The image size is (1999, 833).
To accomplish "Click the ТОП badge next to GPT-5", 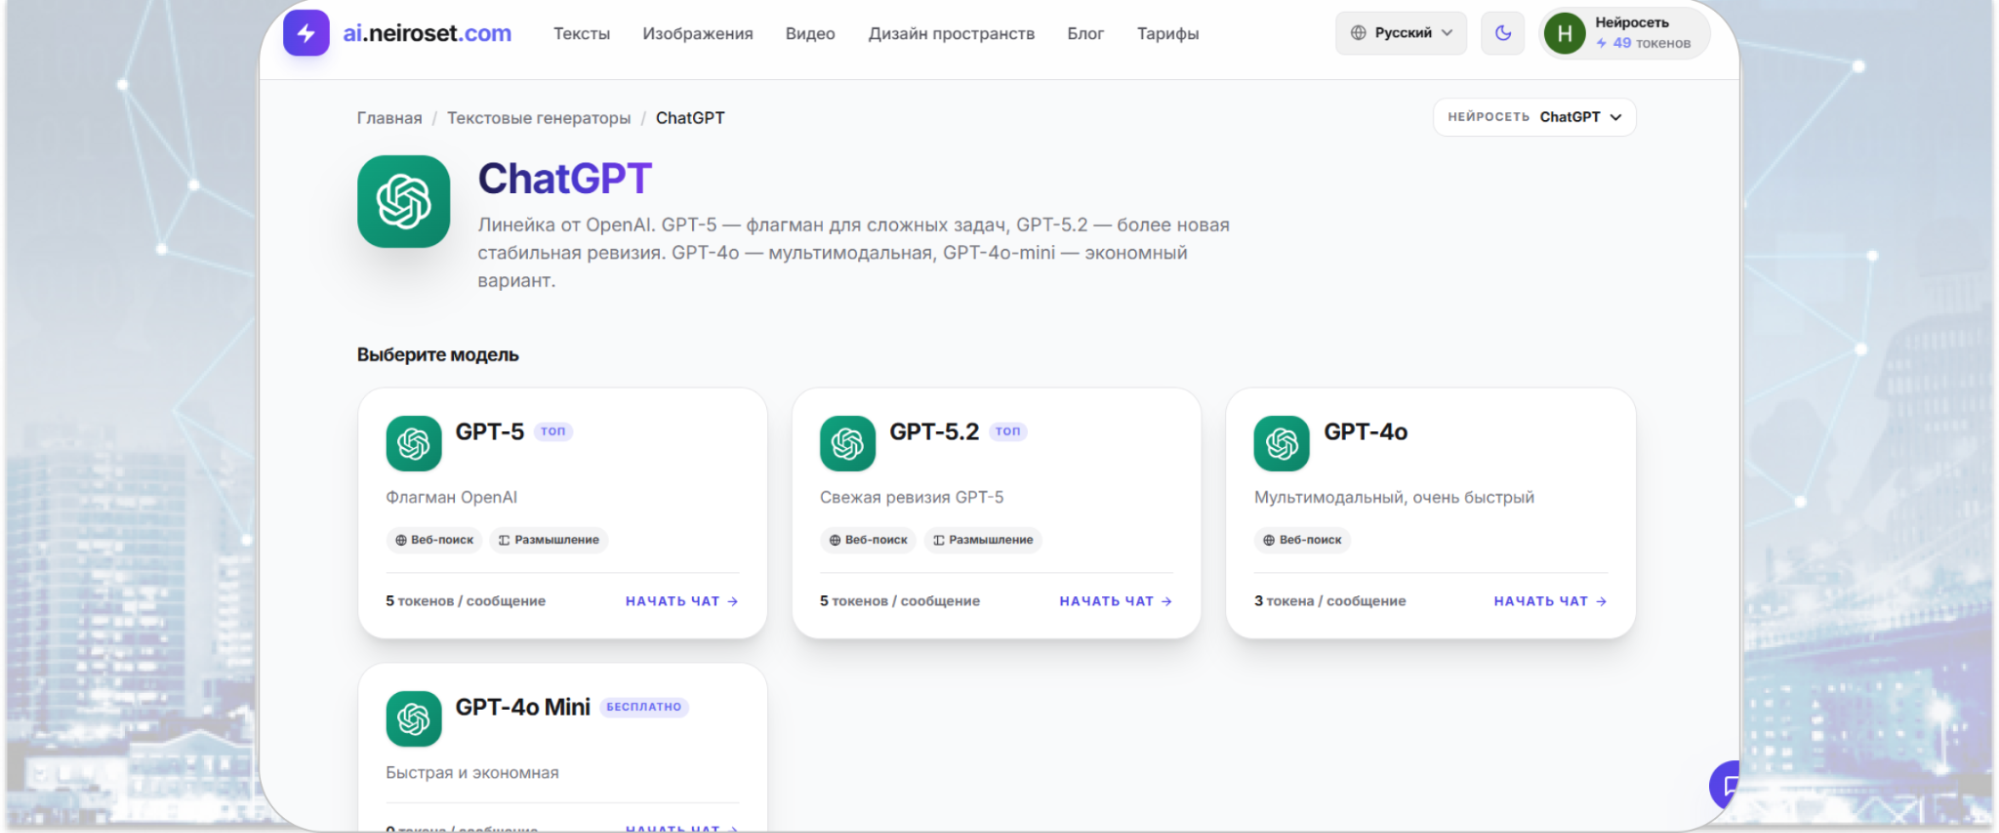I will pyautogui.click(x=553, y=431).
